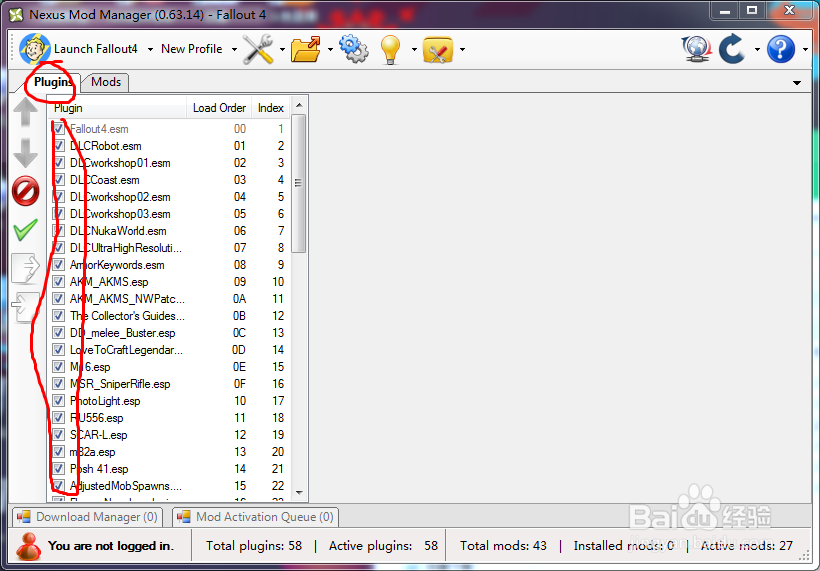820x571 pixels.
Task: Uncheck the PhotoLight.esp checkbox
Action: 59,401
